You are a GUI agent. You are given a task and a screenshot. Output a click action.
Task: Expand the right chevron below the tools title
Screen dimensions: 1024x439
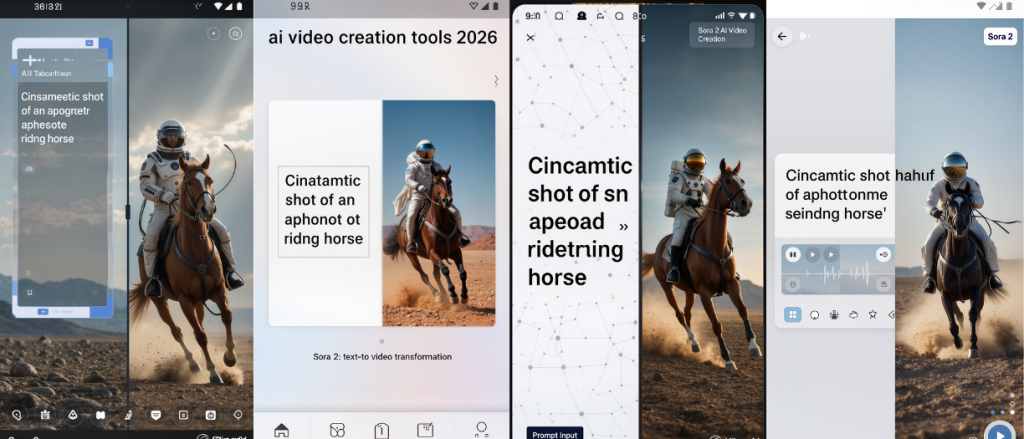(x=496, y=81)
